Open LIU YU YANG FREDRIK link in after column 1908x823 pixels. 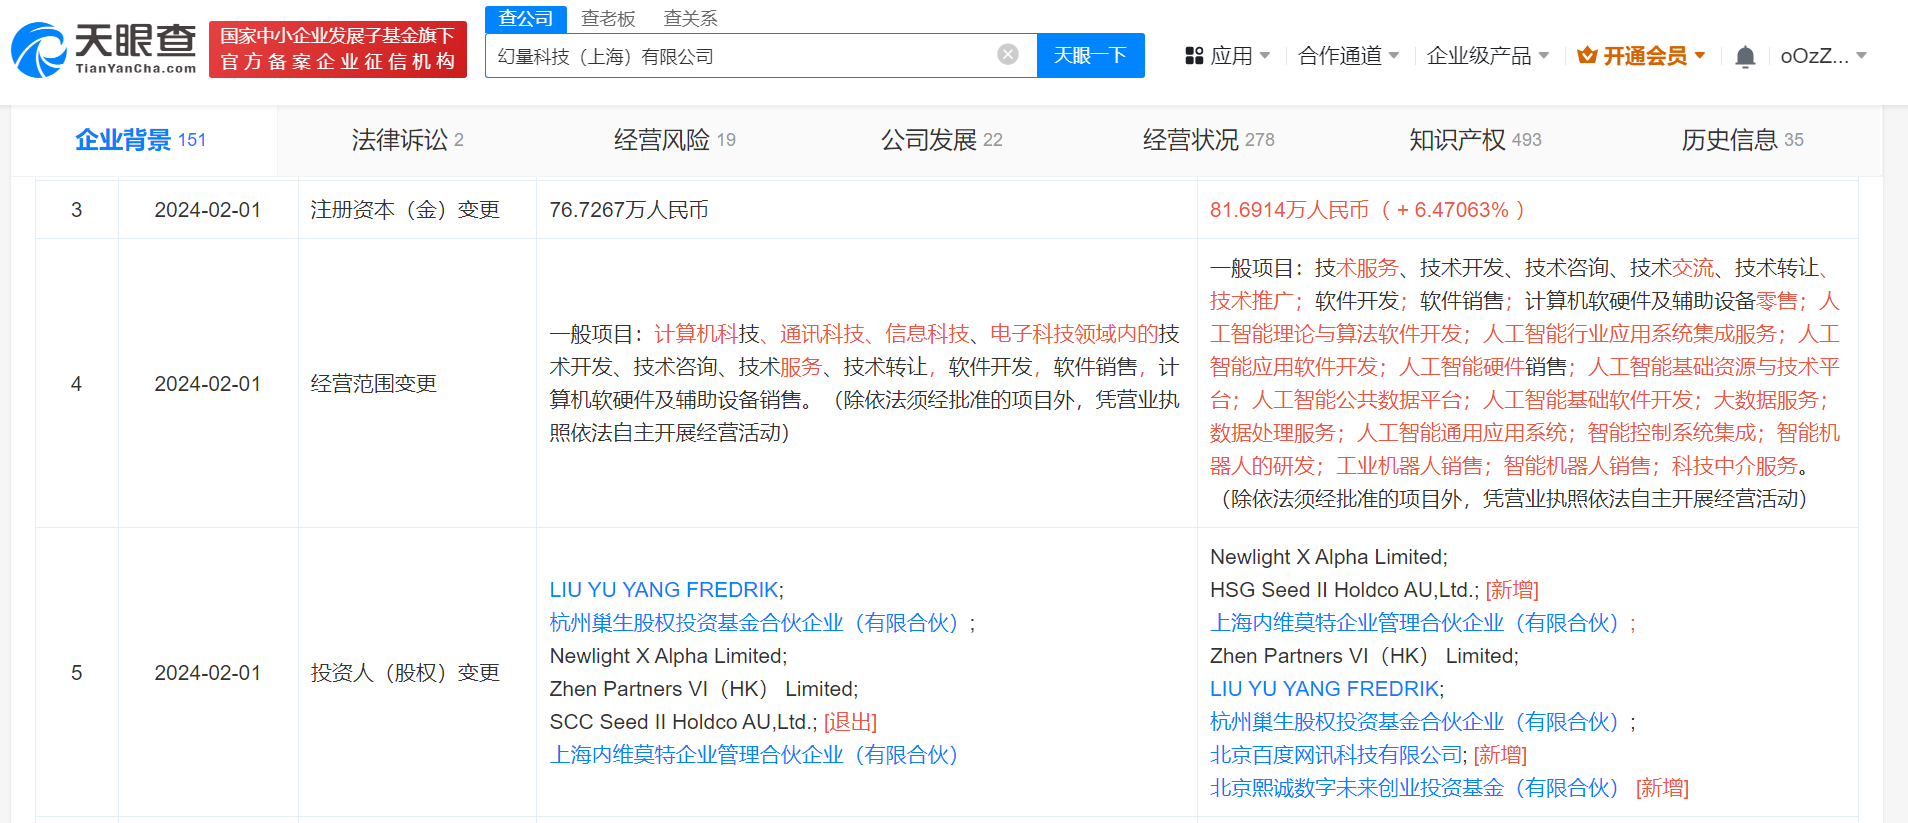click(1325, 689)
